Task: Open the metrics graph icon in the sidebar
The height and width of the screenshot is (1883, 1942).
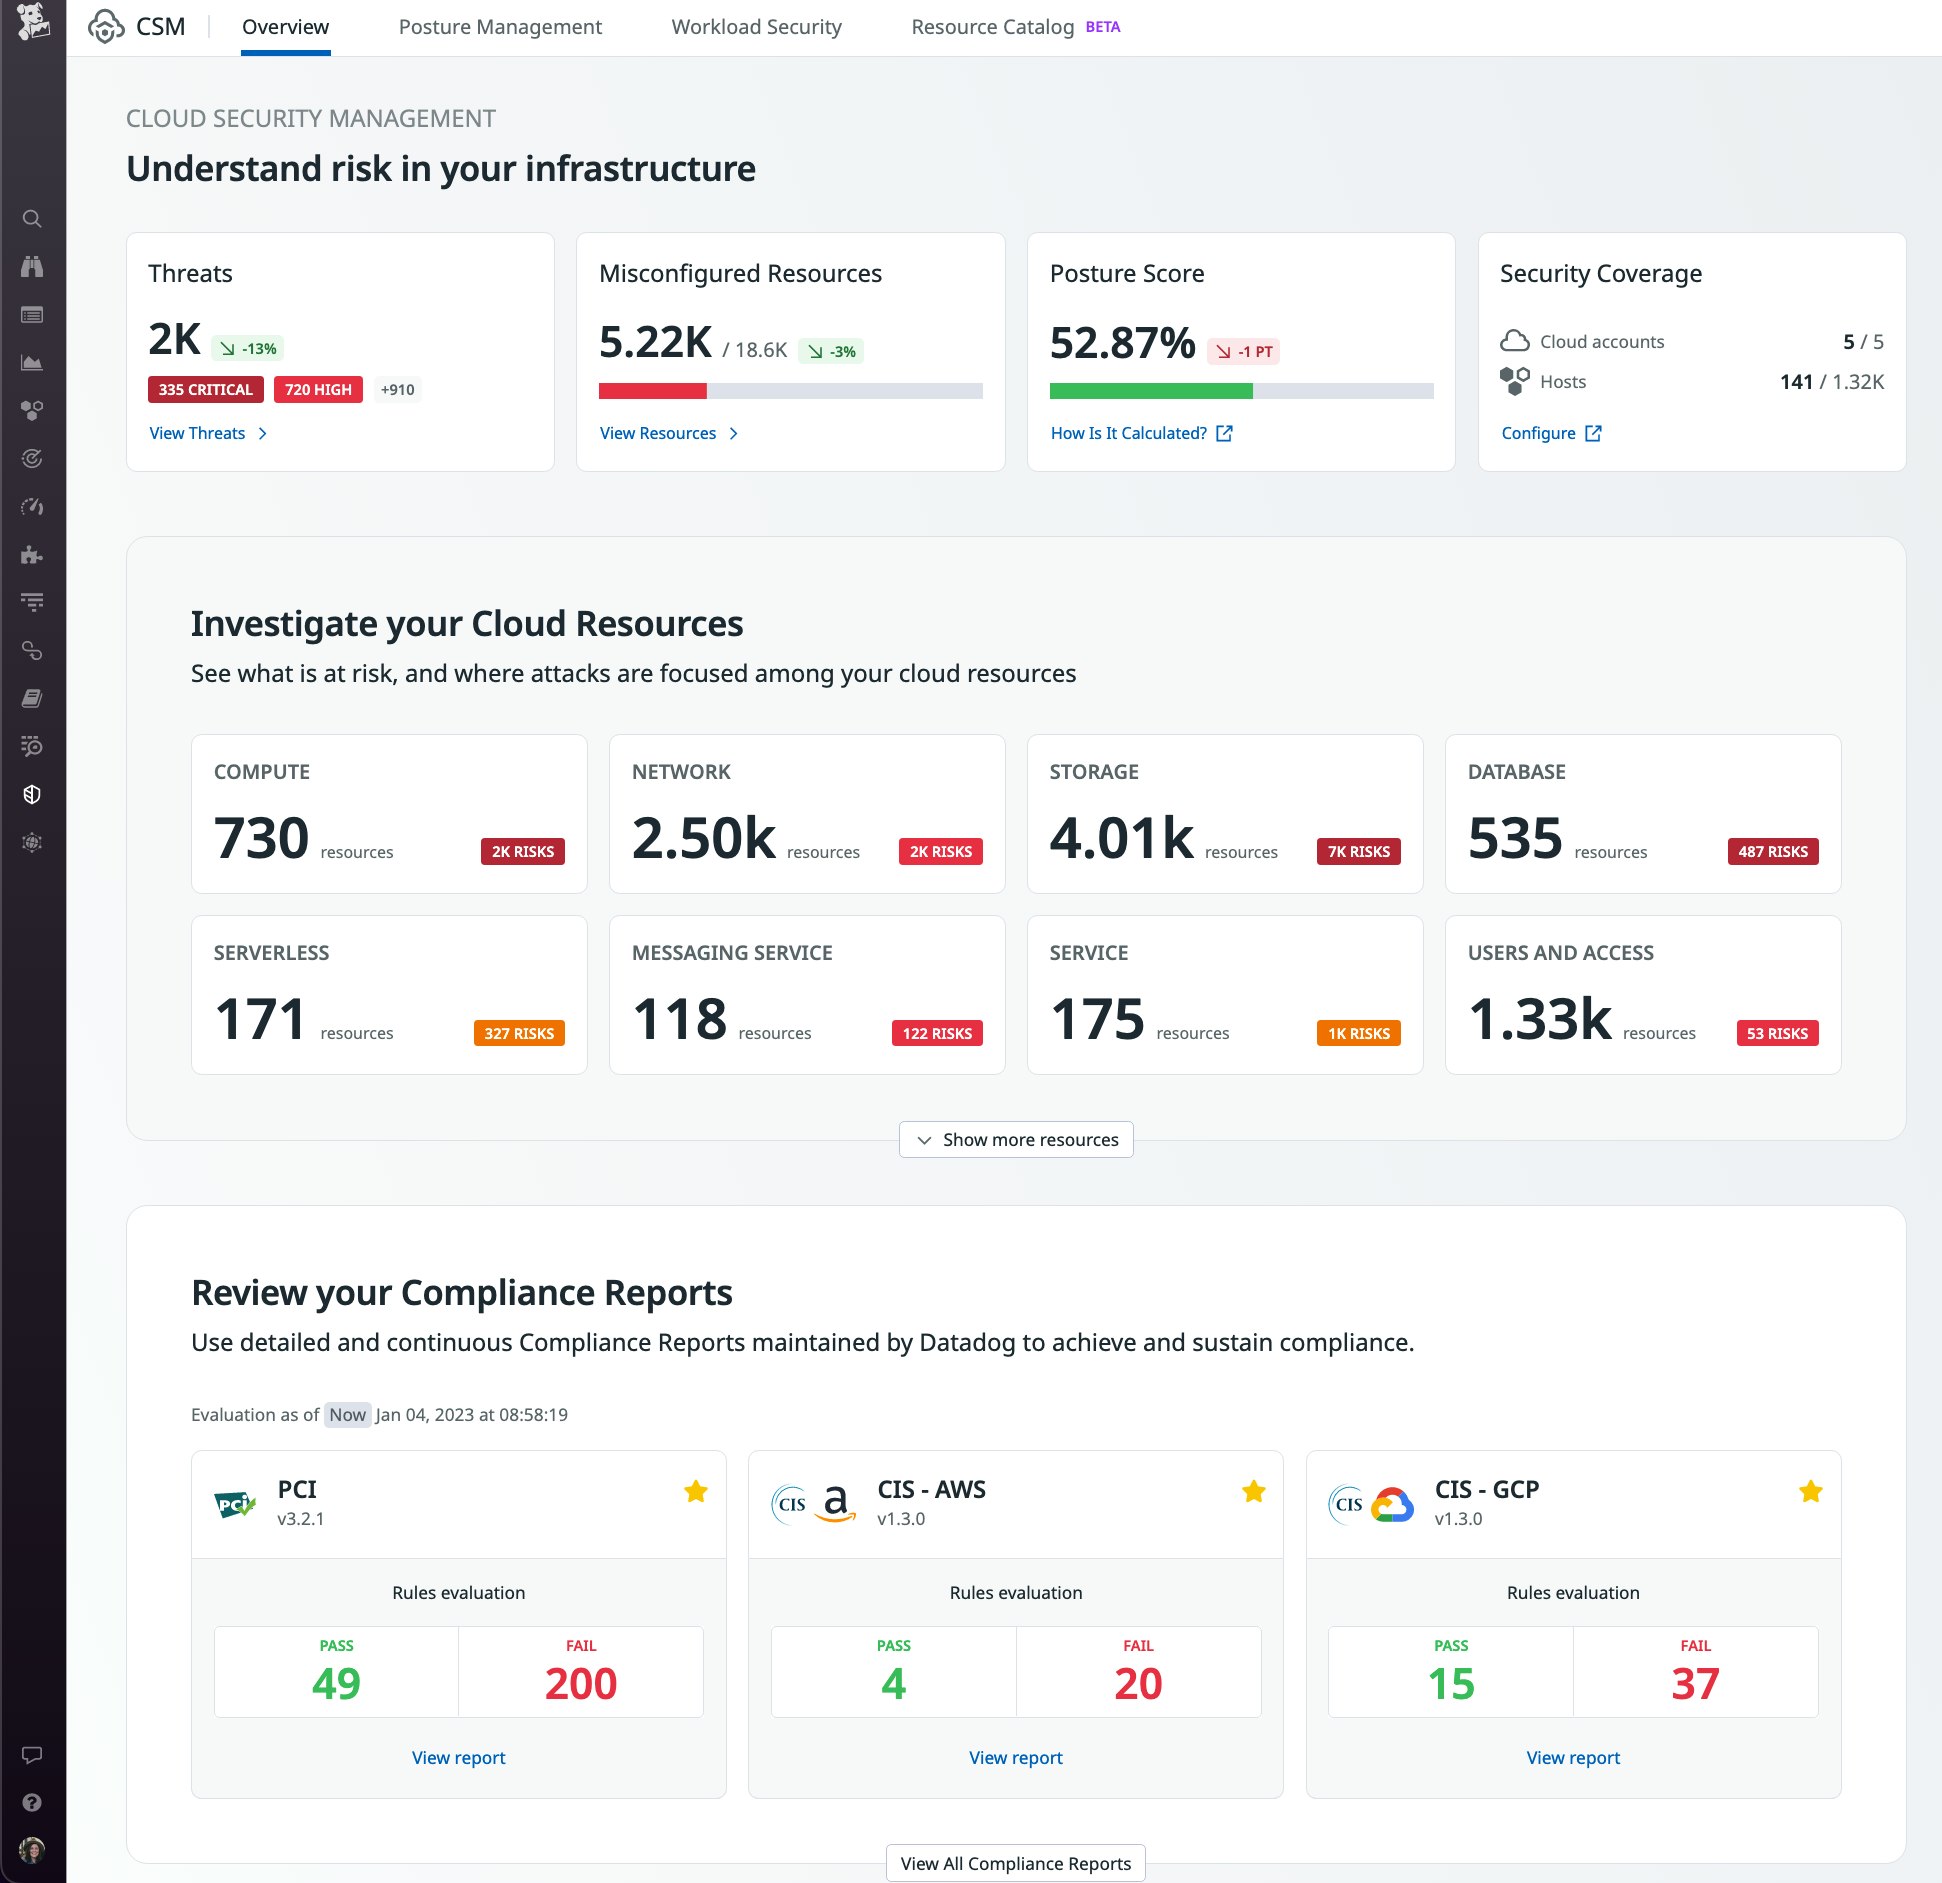Action: [33, 363]
